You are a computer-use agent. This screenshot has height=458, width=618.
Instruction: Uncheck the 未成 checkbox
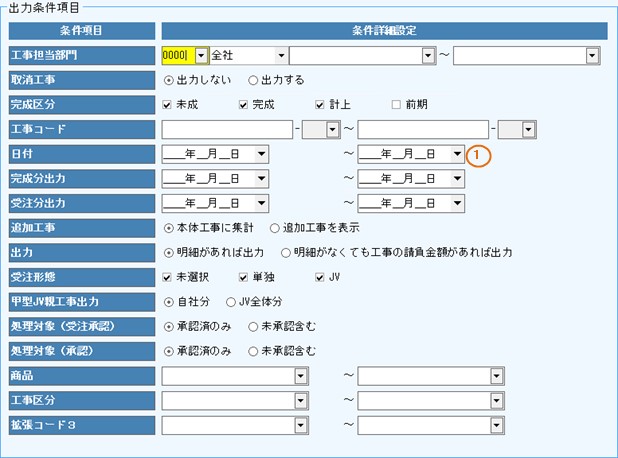click(167, 104)
